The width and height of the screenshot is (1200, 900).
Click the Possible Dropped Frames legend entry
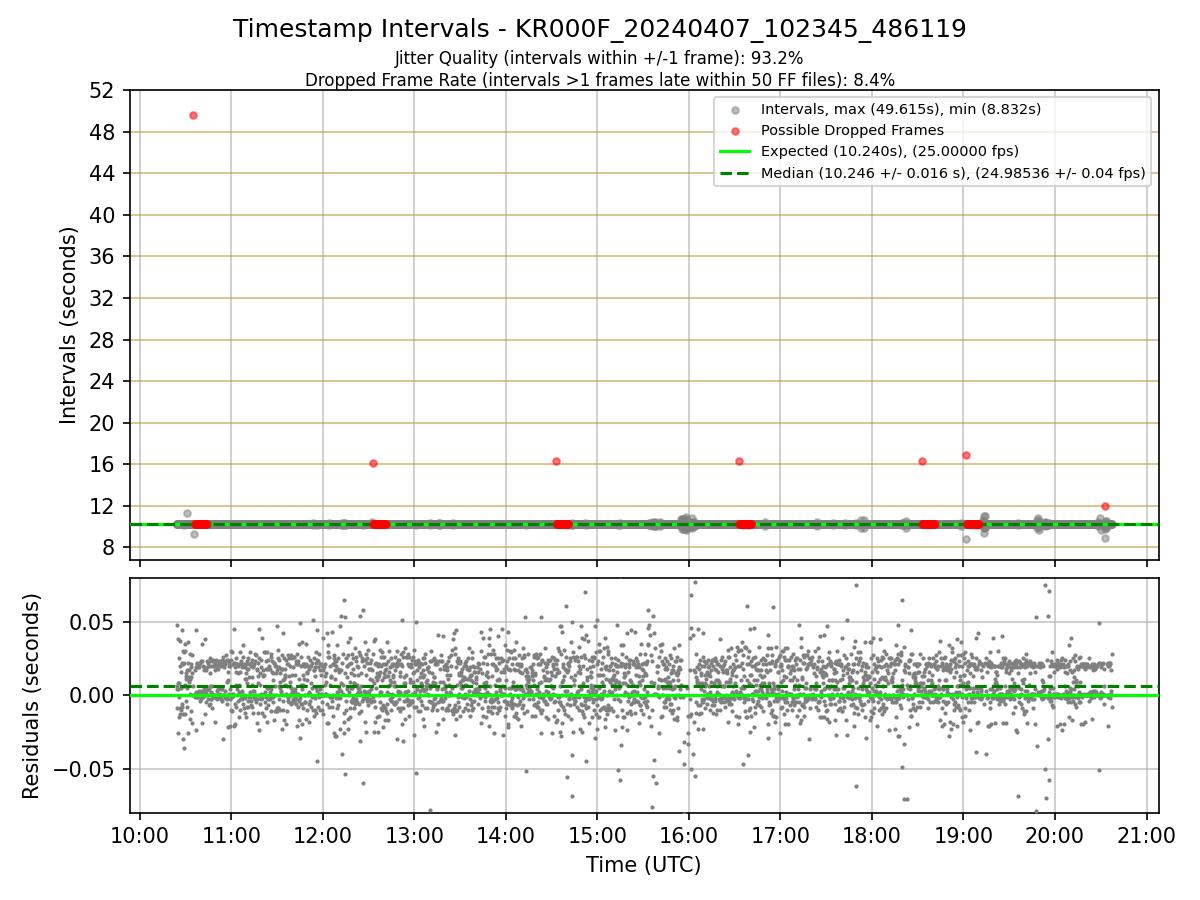pos(852,130)
